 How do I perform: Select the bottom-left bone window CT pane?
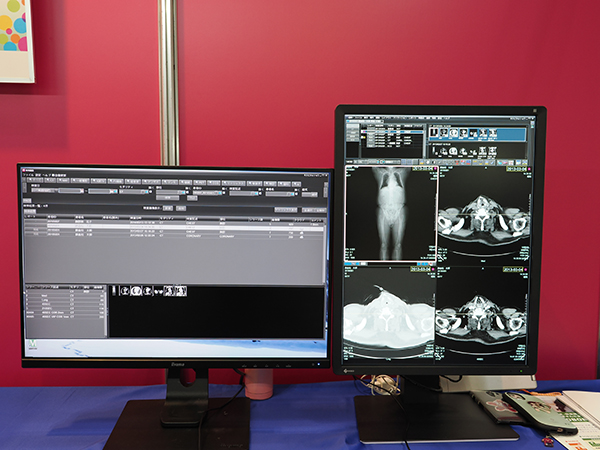[x=390, y=315]
